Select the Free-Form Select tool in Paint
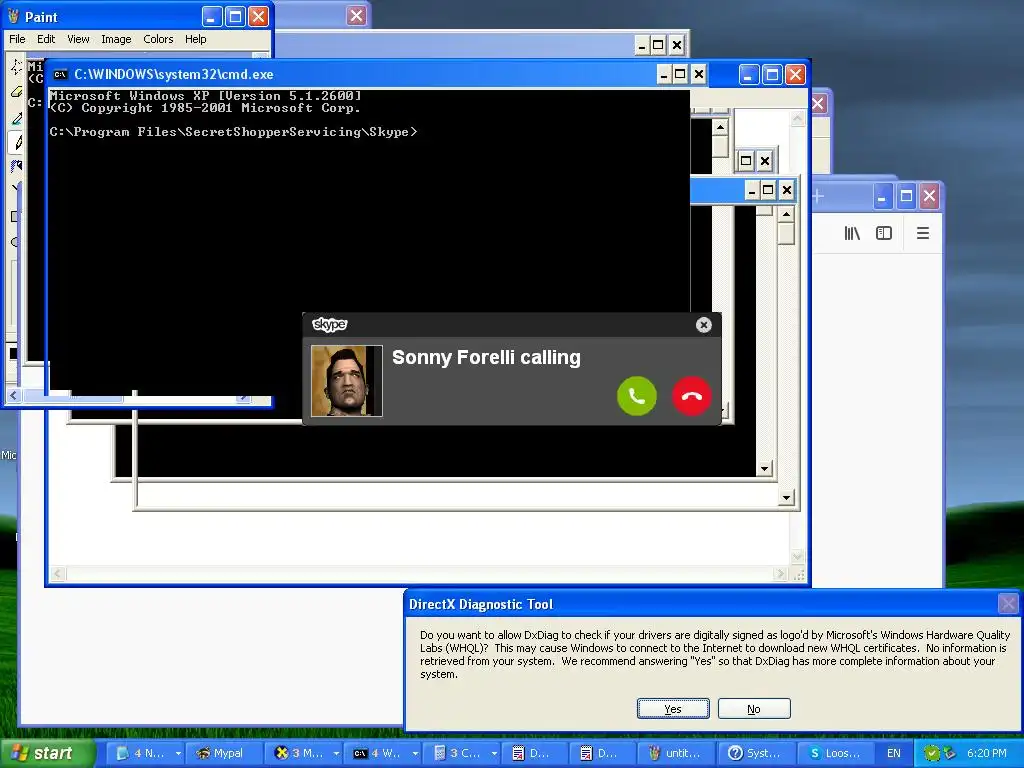 click(x=16, y=67)
